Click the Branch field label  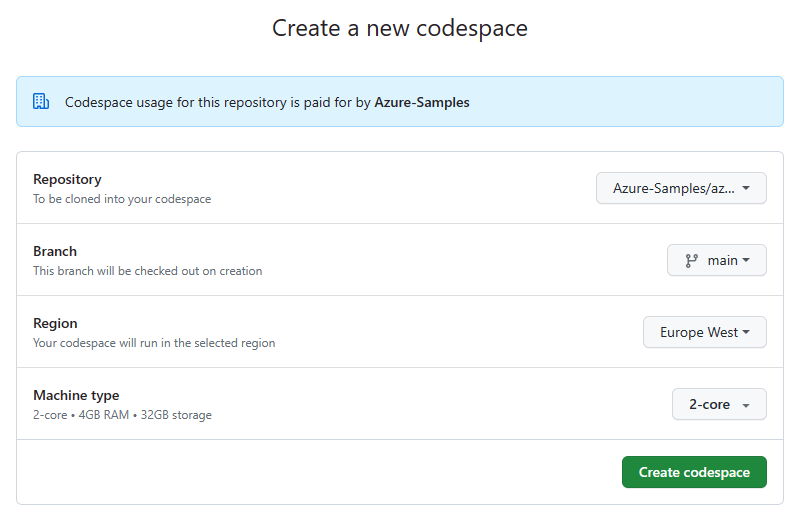pyautogui.click(x=55, y=251)
